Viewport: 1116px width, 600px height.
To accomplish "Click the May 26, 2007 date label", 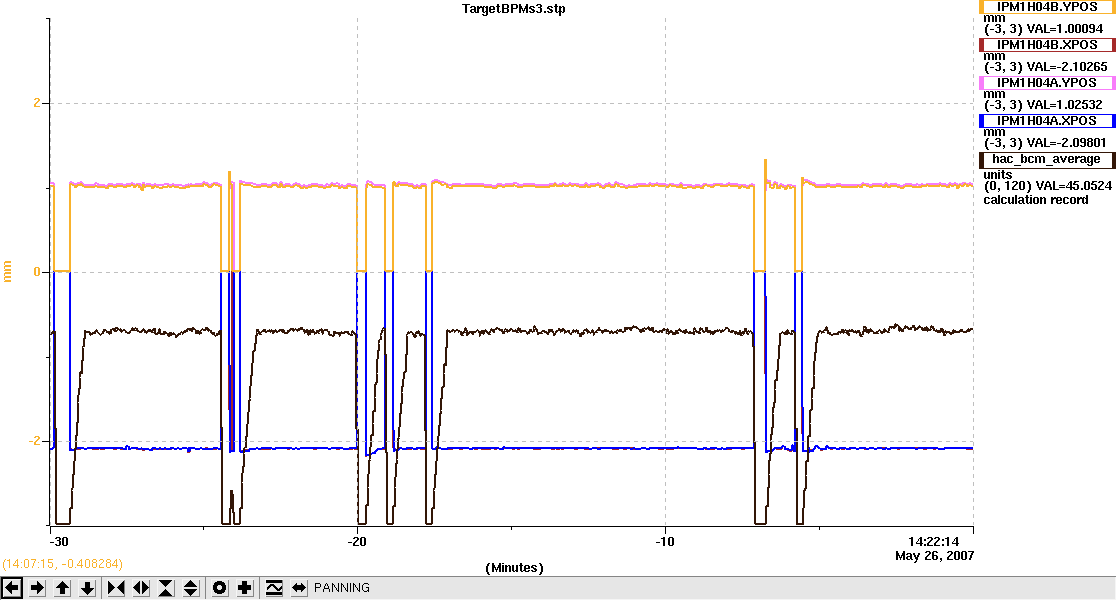I will pos(935,555).
